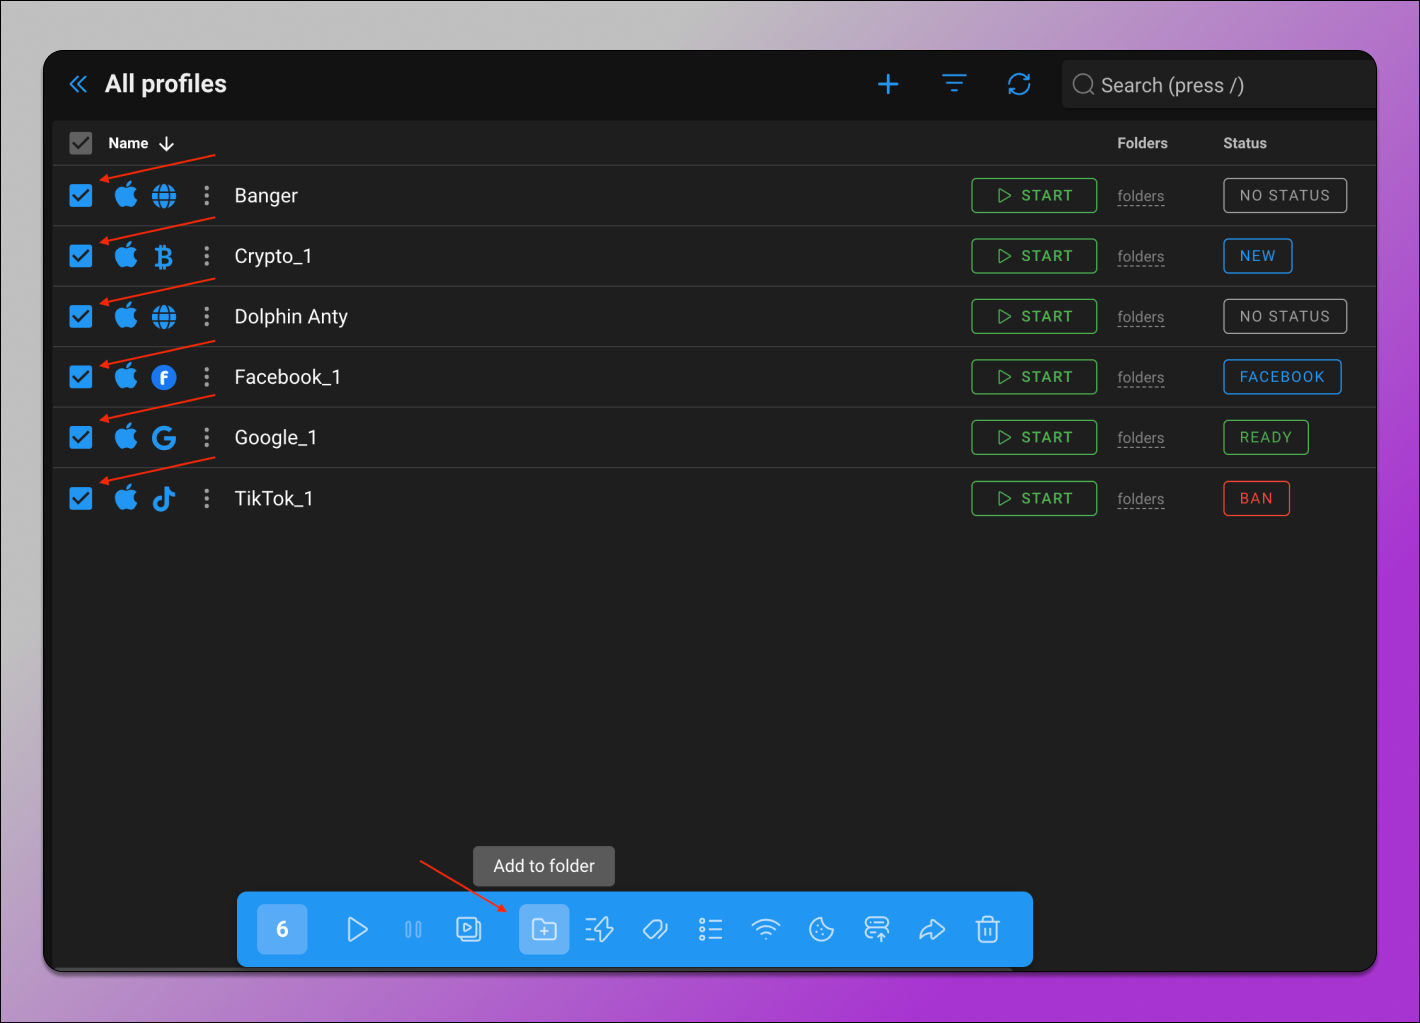This screenshot has width=1420, height=1023.
Task: Start the Banger profile
Action: click(x=1034, y=195)
